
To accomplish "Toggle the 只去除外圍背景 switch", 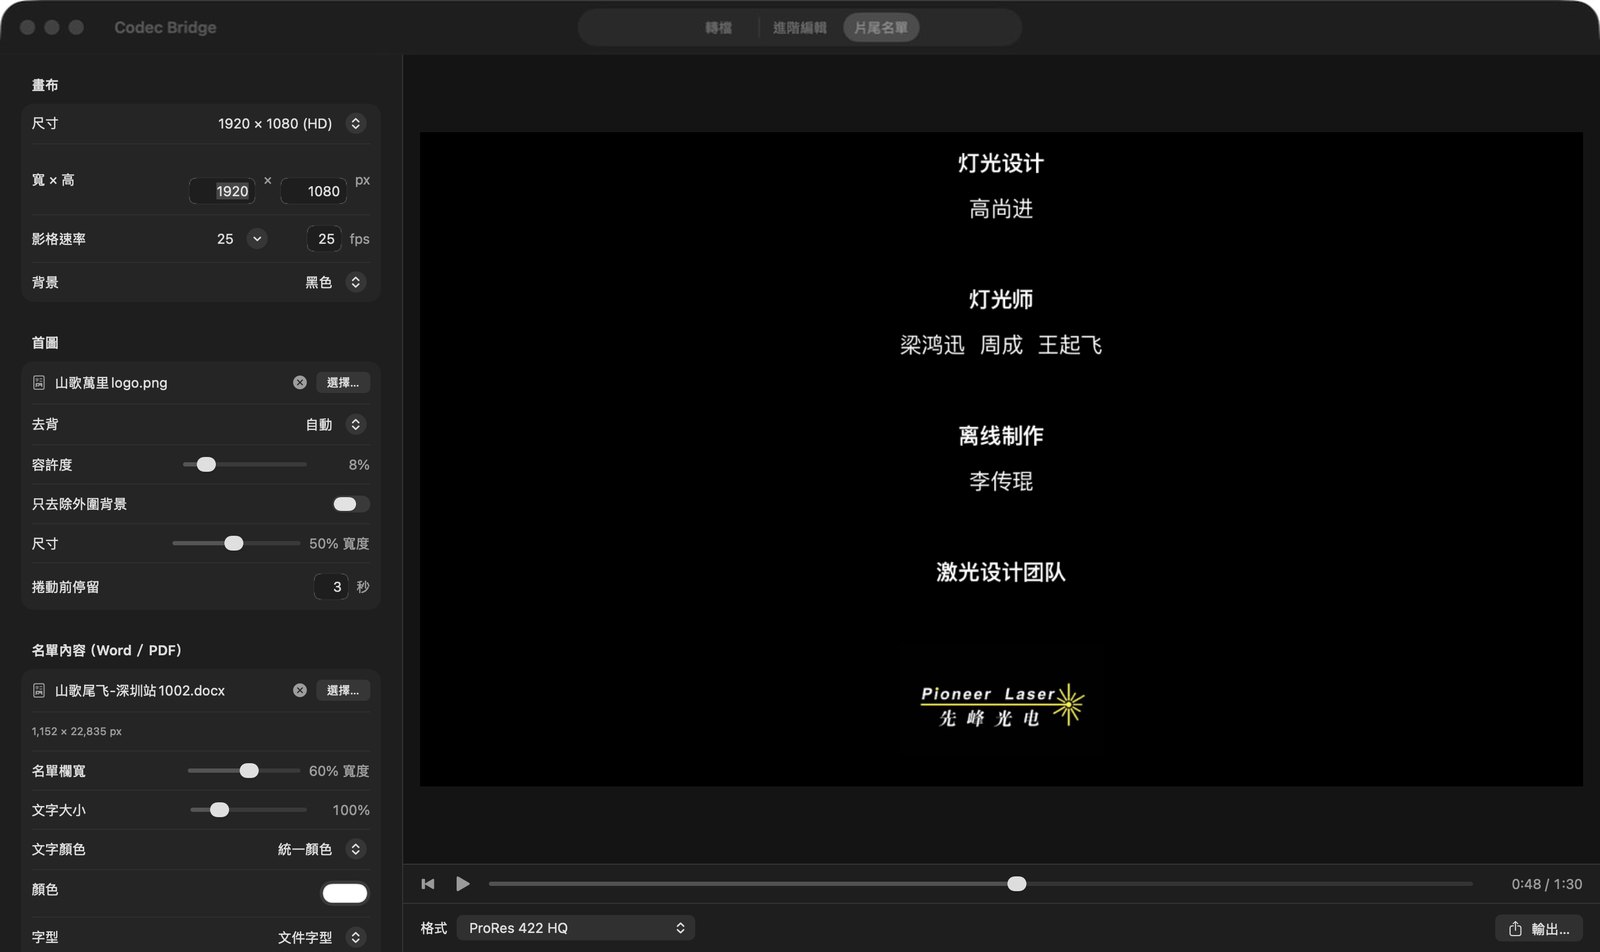I will pos(351,504).
